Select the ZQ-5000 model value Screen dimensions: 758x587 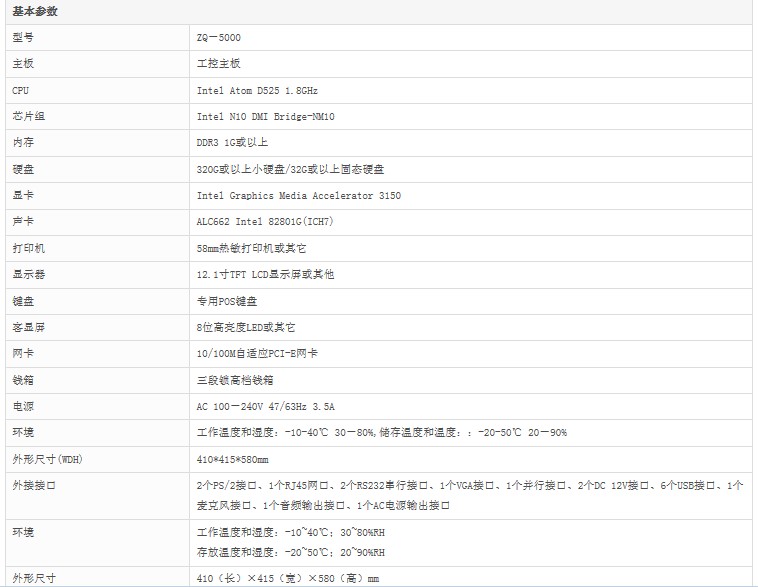pyautogui.click(x=219, y=38)
